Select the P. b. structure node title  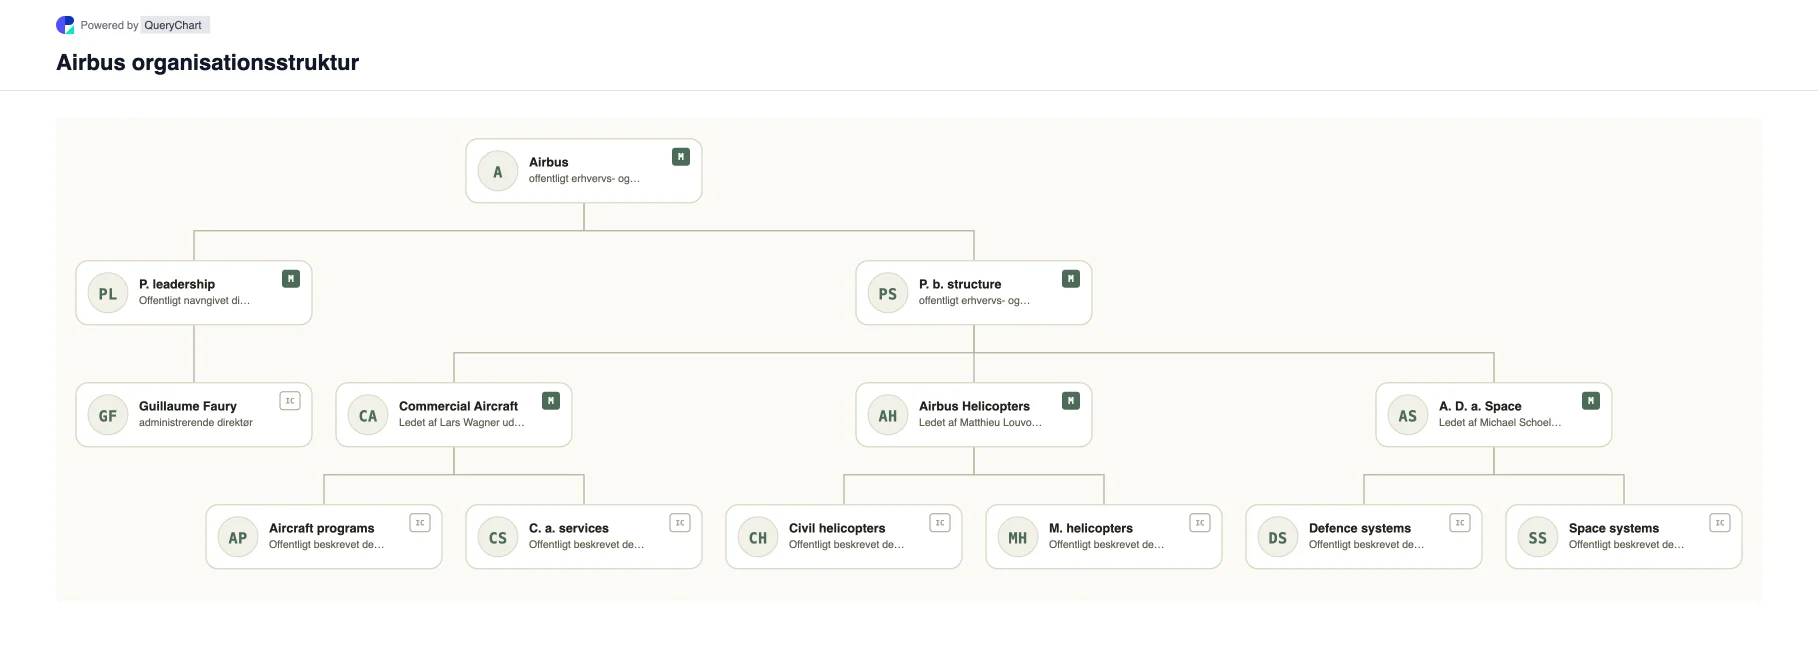(960, 284)
